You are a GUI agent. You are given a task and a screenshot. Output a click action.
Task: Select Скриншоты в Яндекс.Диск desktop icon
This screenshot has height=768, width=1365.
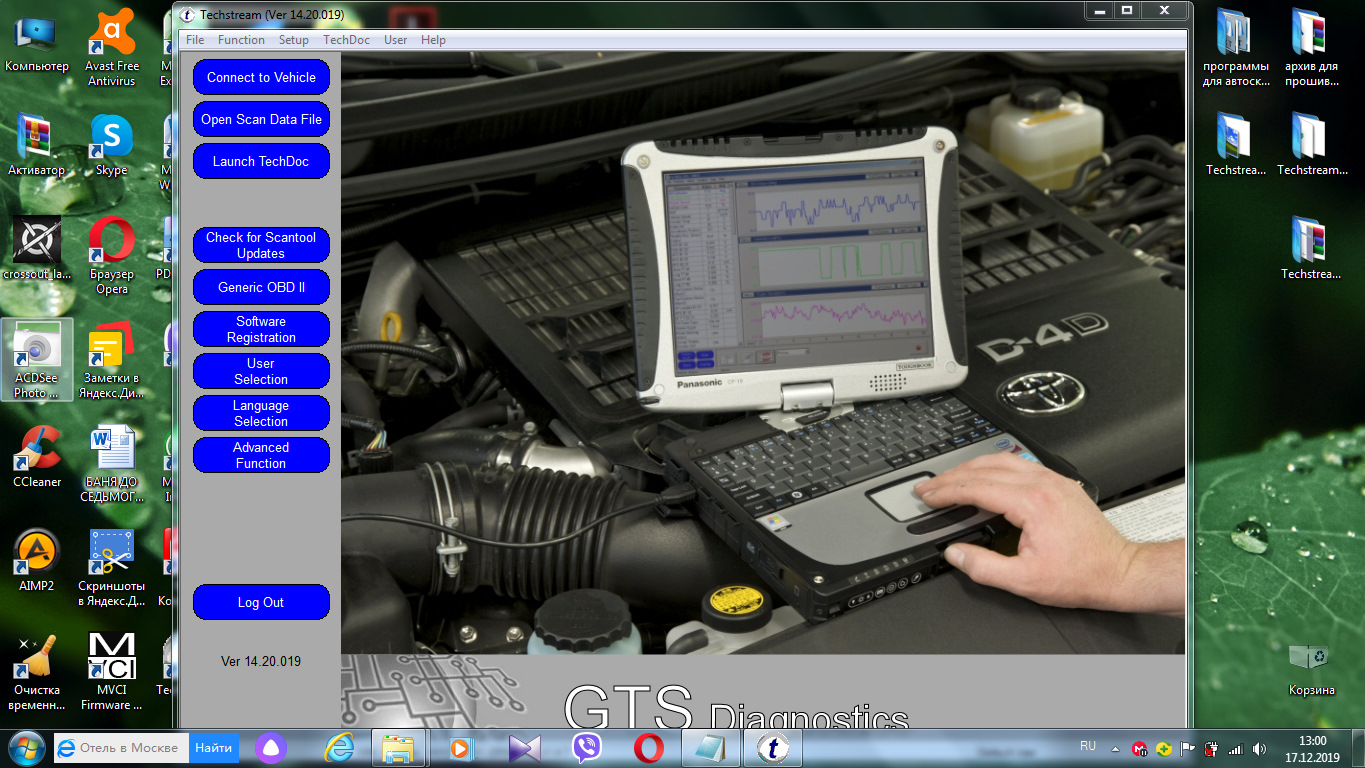click(112, 568)
